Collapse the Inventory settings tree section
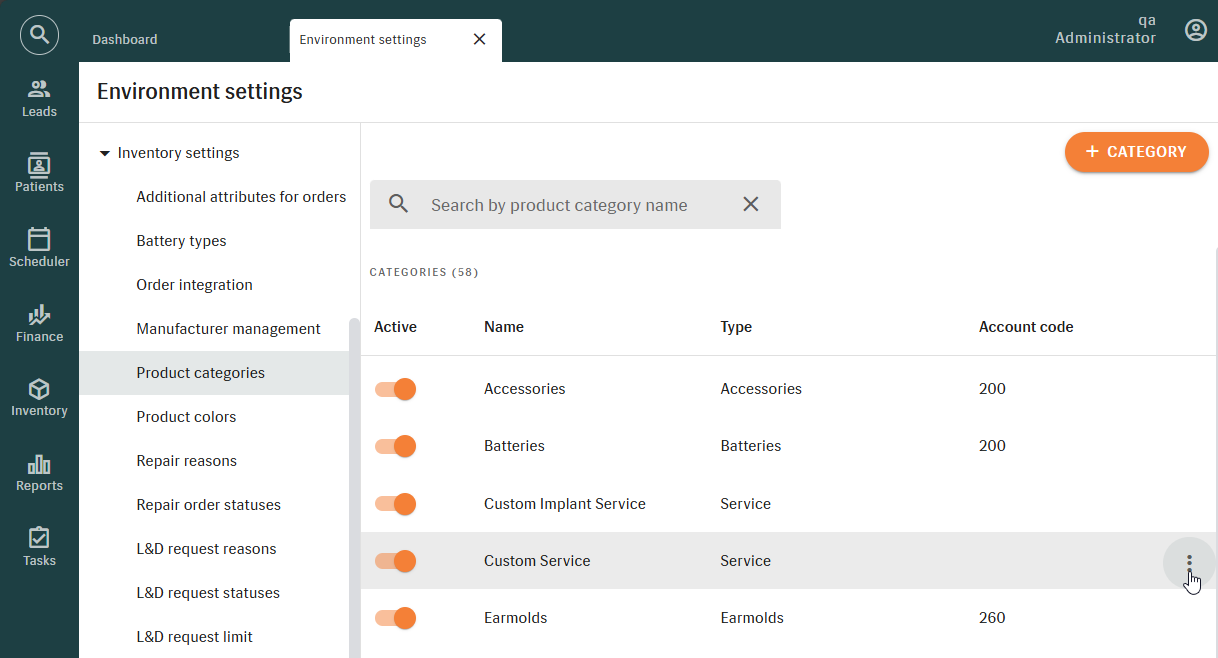Screen dimensions: 1218x658 click(x=105, y=153)
